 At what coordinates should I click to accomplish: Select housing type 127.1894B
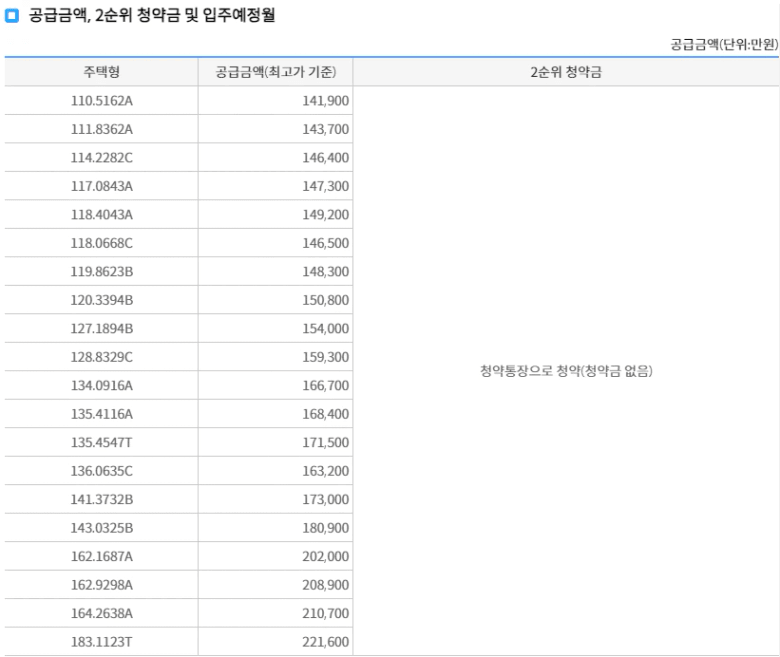(101, 328)
